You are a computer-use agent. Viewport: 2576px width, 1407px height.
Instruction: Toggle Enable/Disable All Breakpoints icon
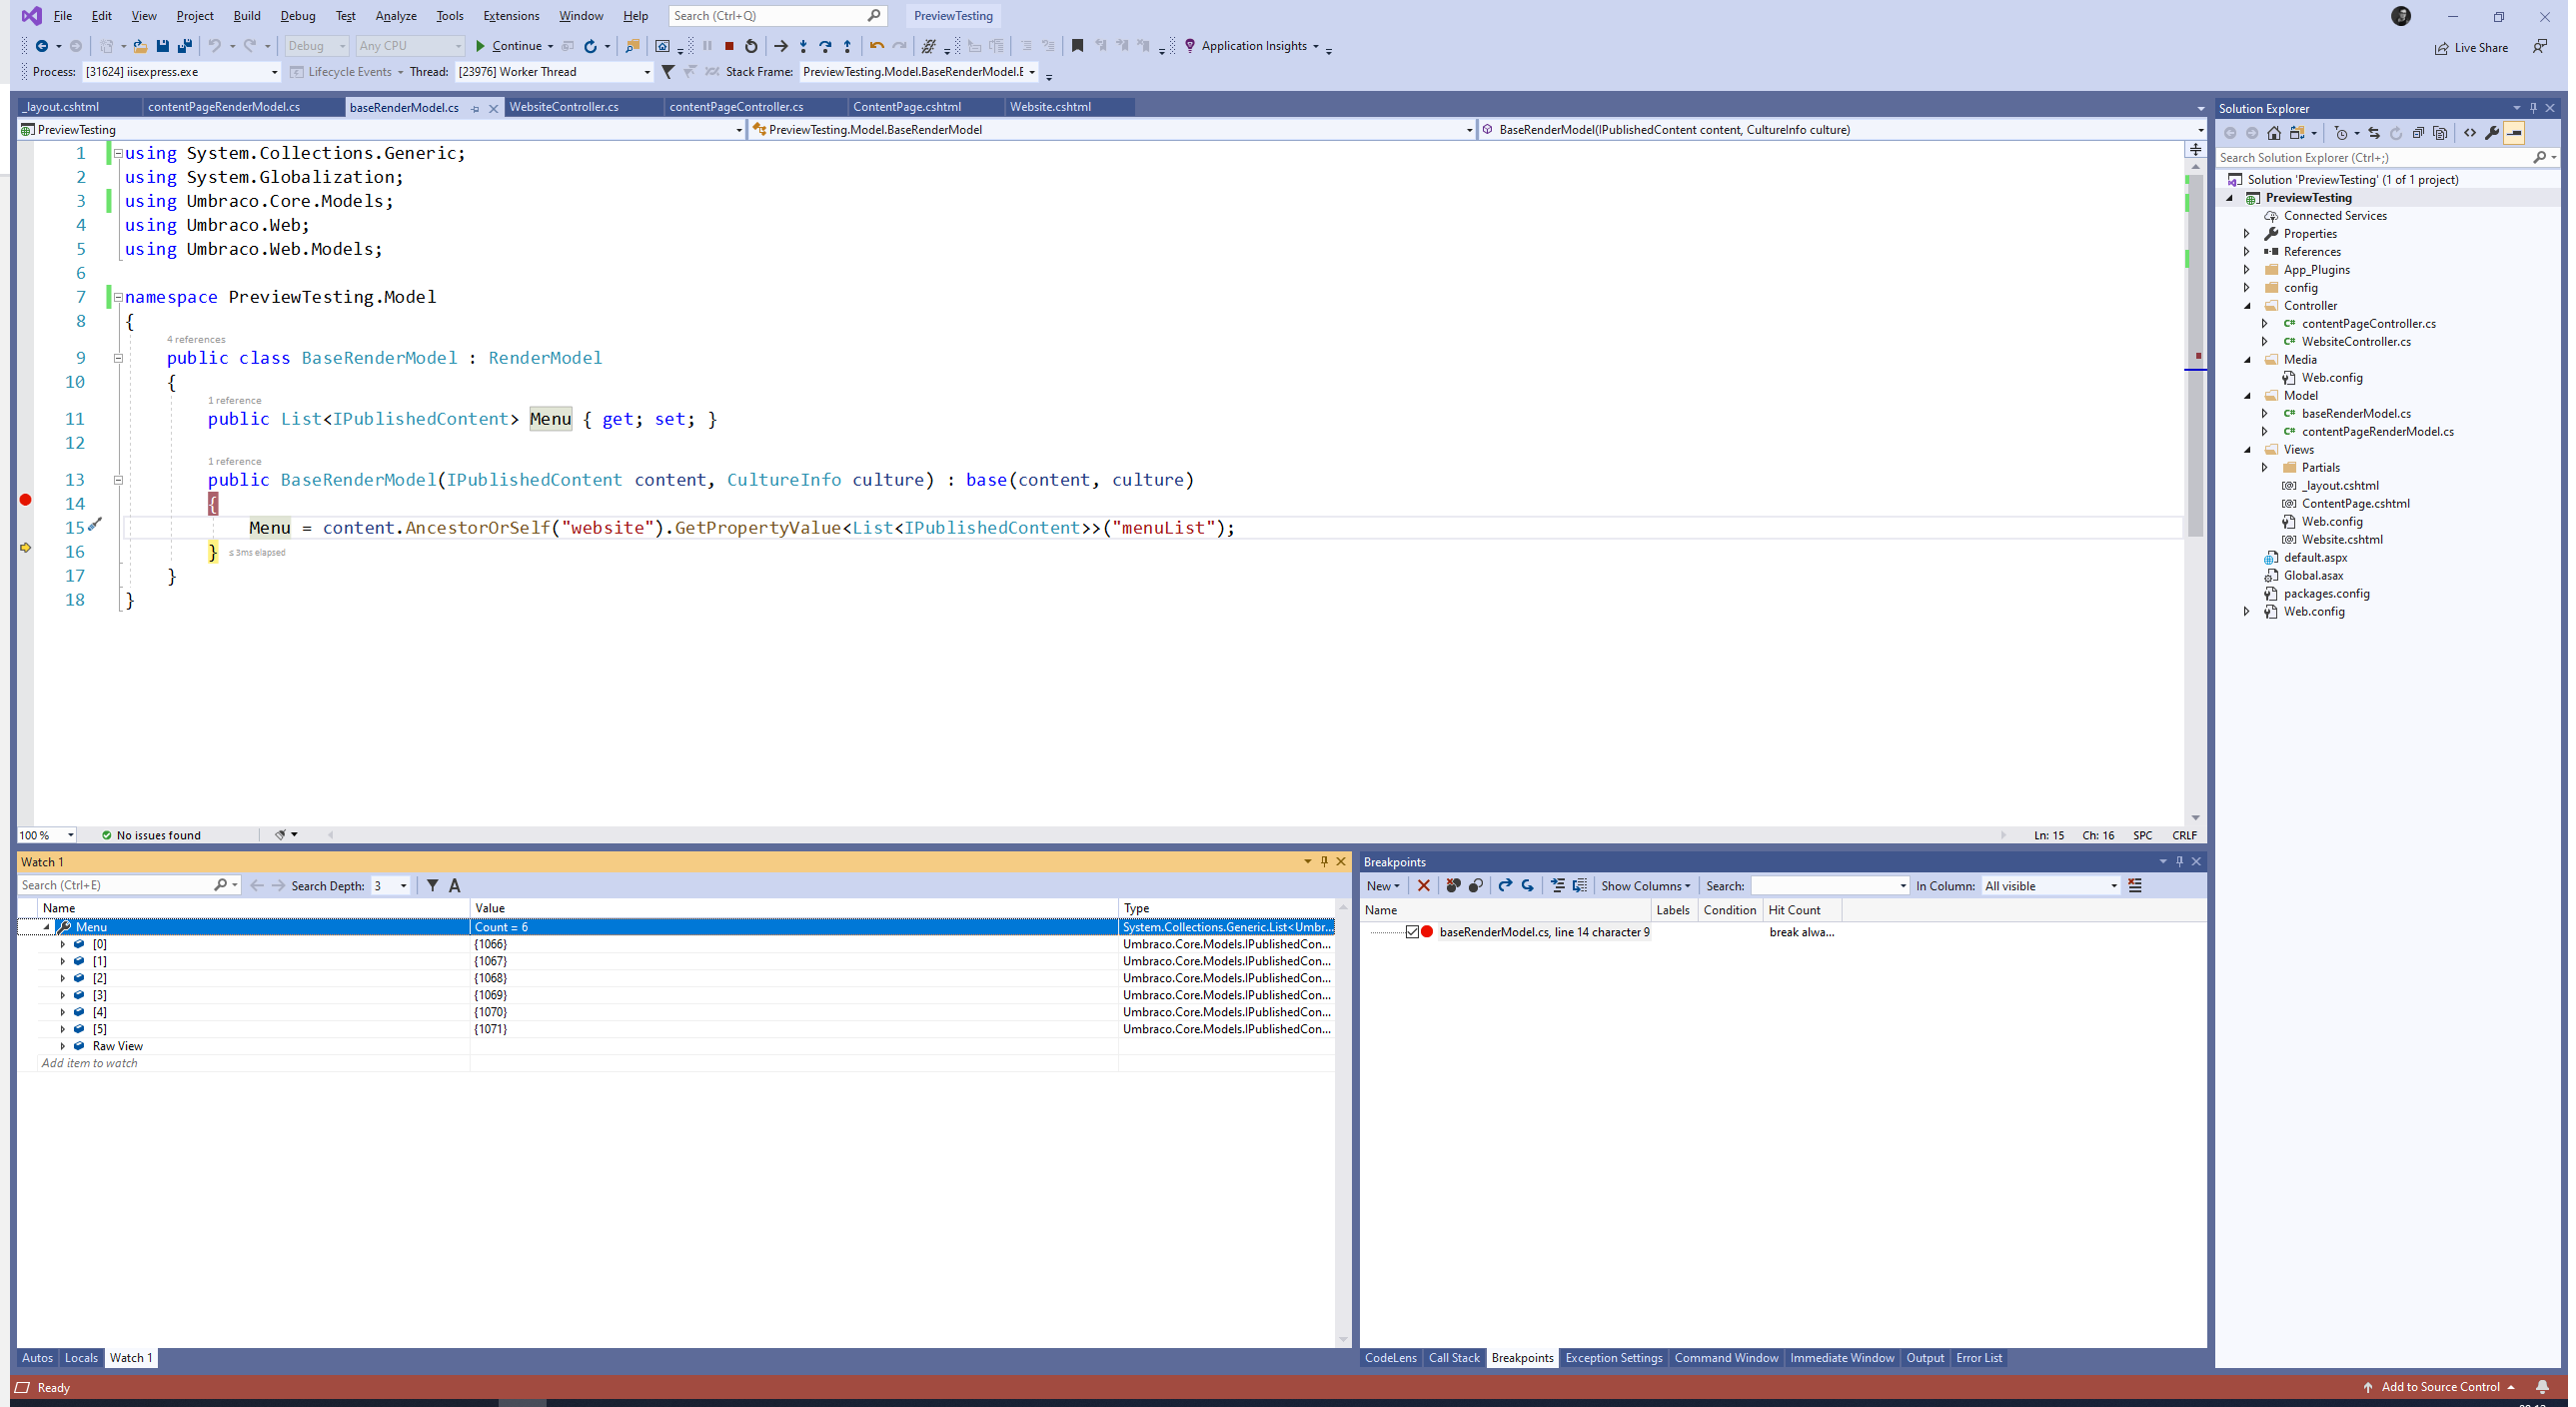(x=1475, y=886)
